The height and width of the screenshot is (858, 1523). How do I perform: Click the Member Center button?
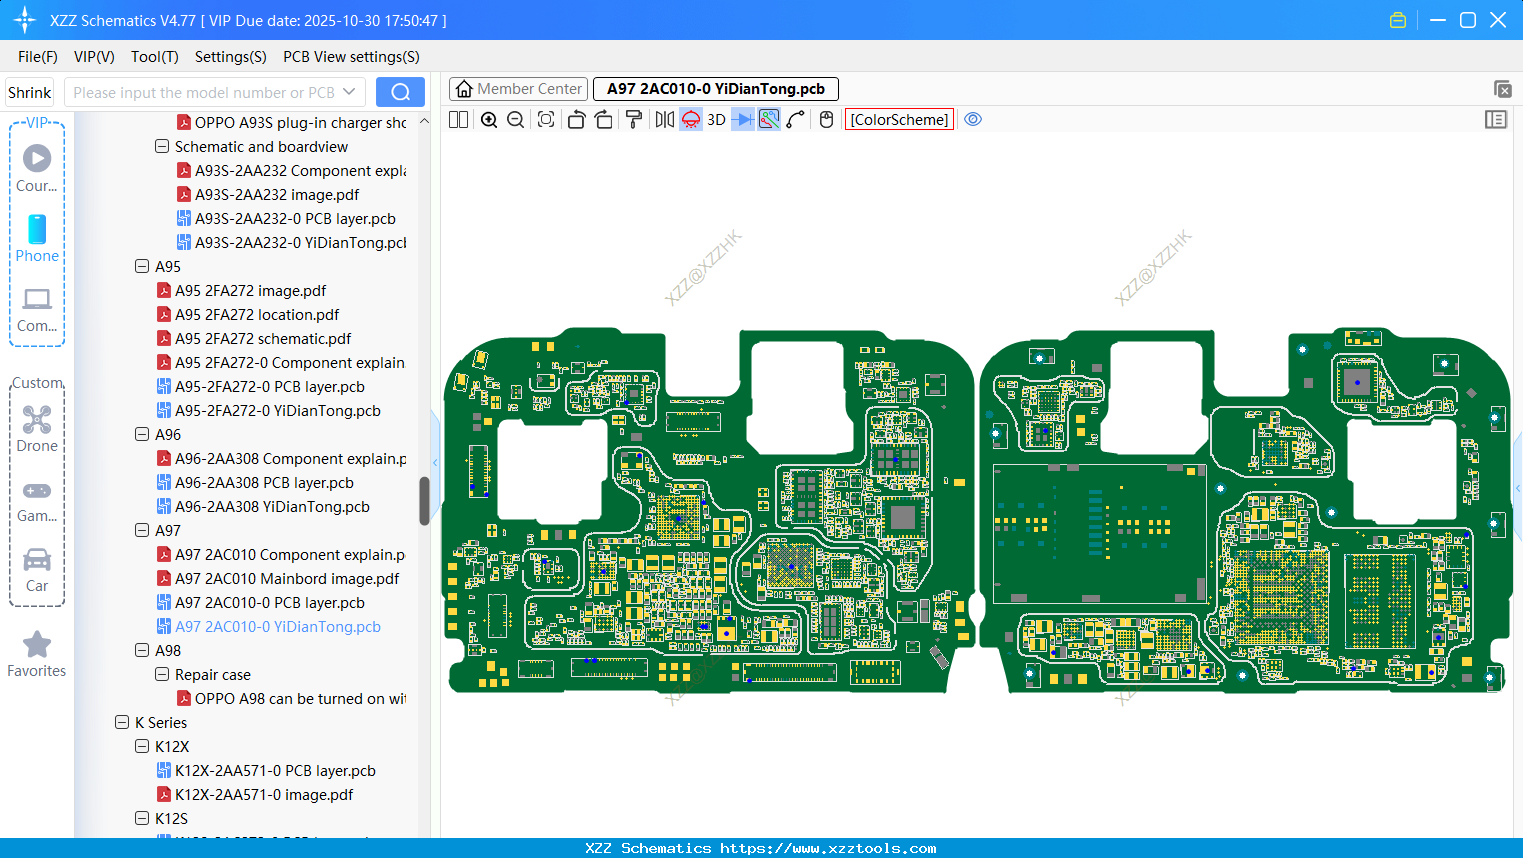(517, 88)
